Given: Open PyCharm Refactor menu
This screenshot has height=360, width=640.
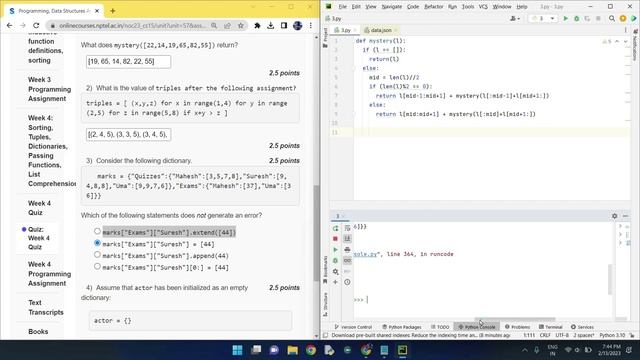Looking at the screenshot, I should pyautogui.click(x=433, y=7).
